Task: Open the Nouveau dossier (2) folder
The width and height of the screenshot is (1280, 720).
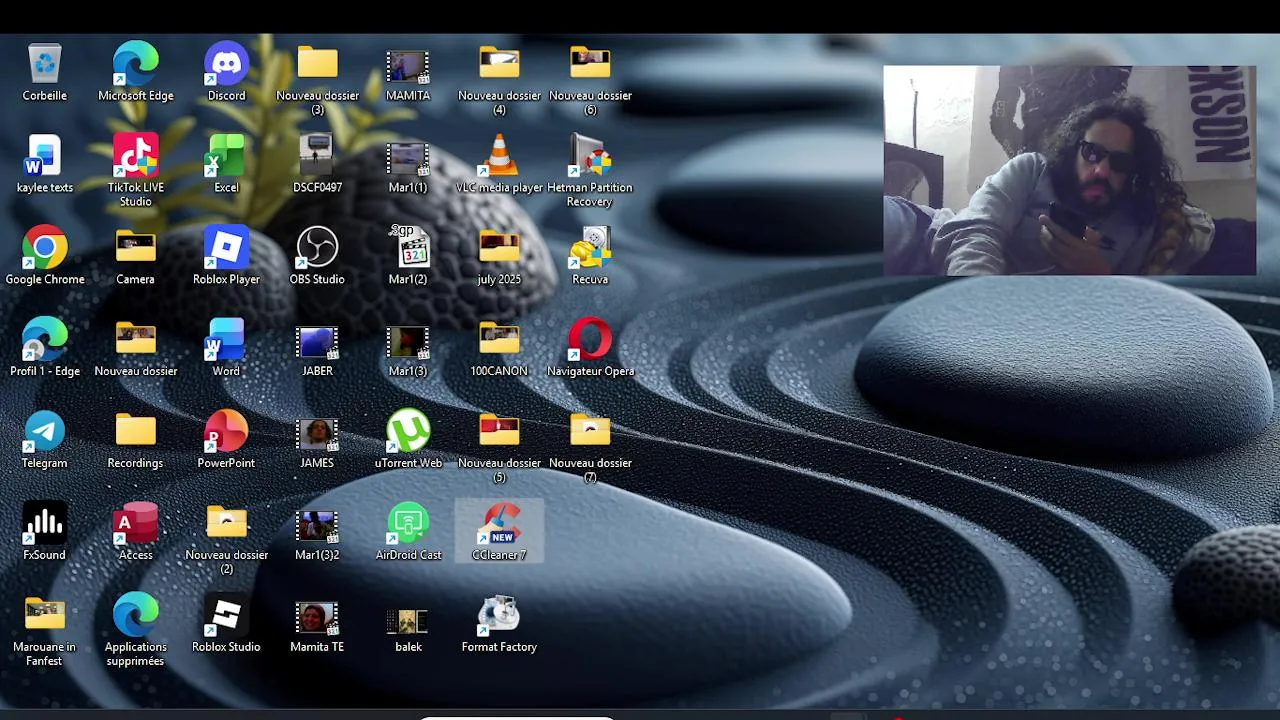Action: [x=226, y=523]
